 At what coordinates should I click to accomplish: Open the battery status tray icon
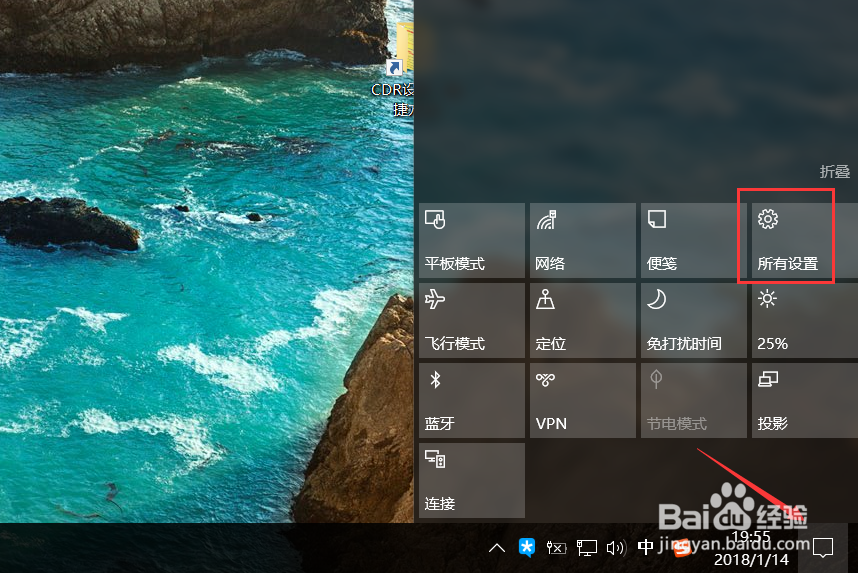point(556,548)
